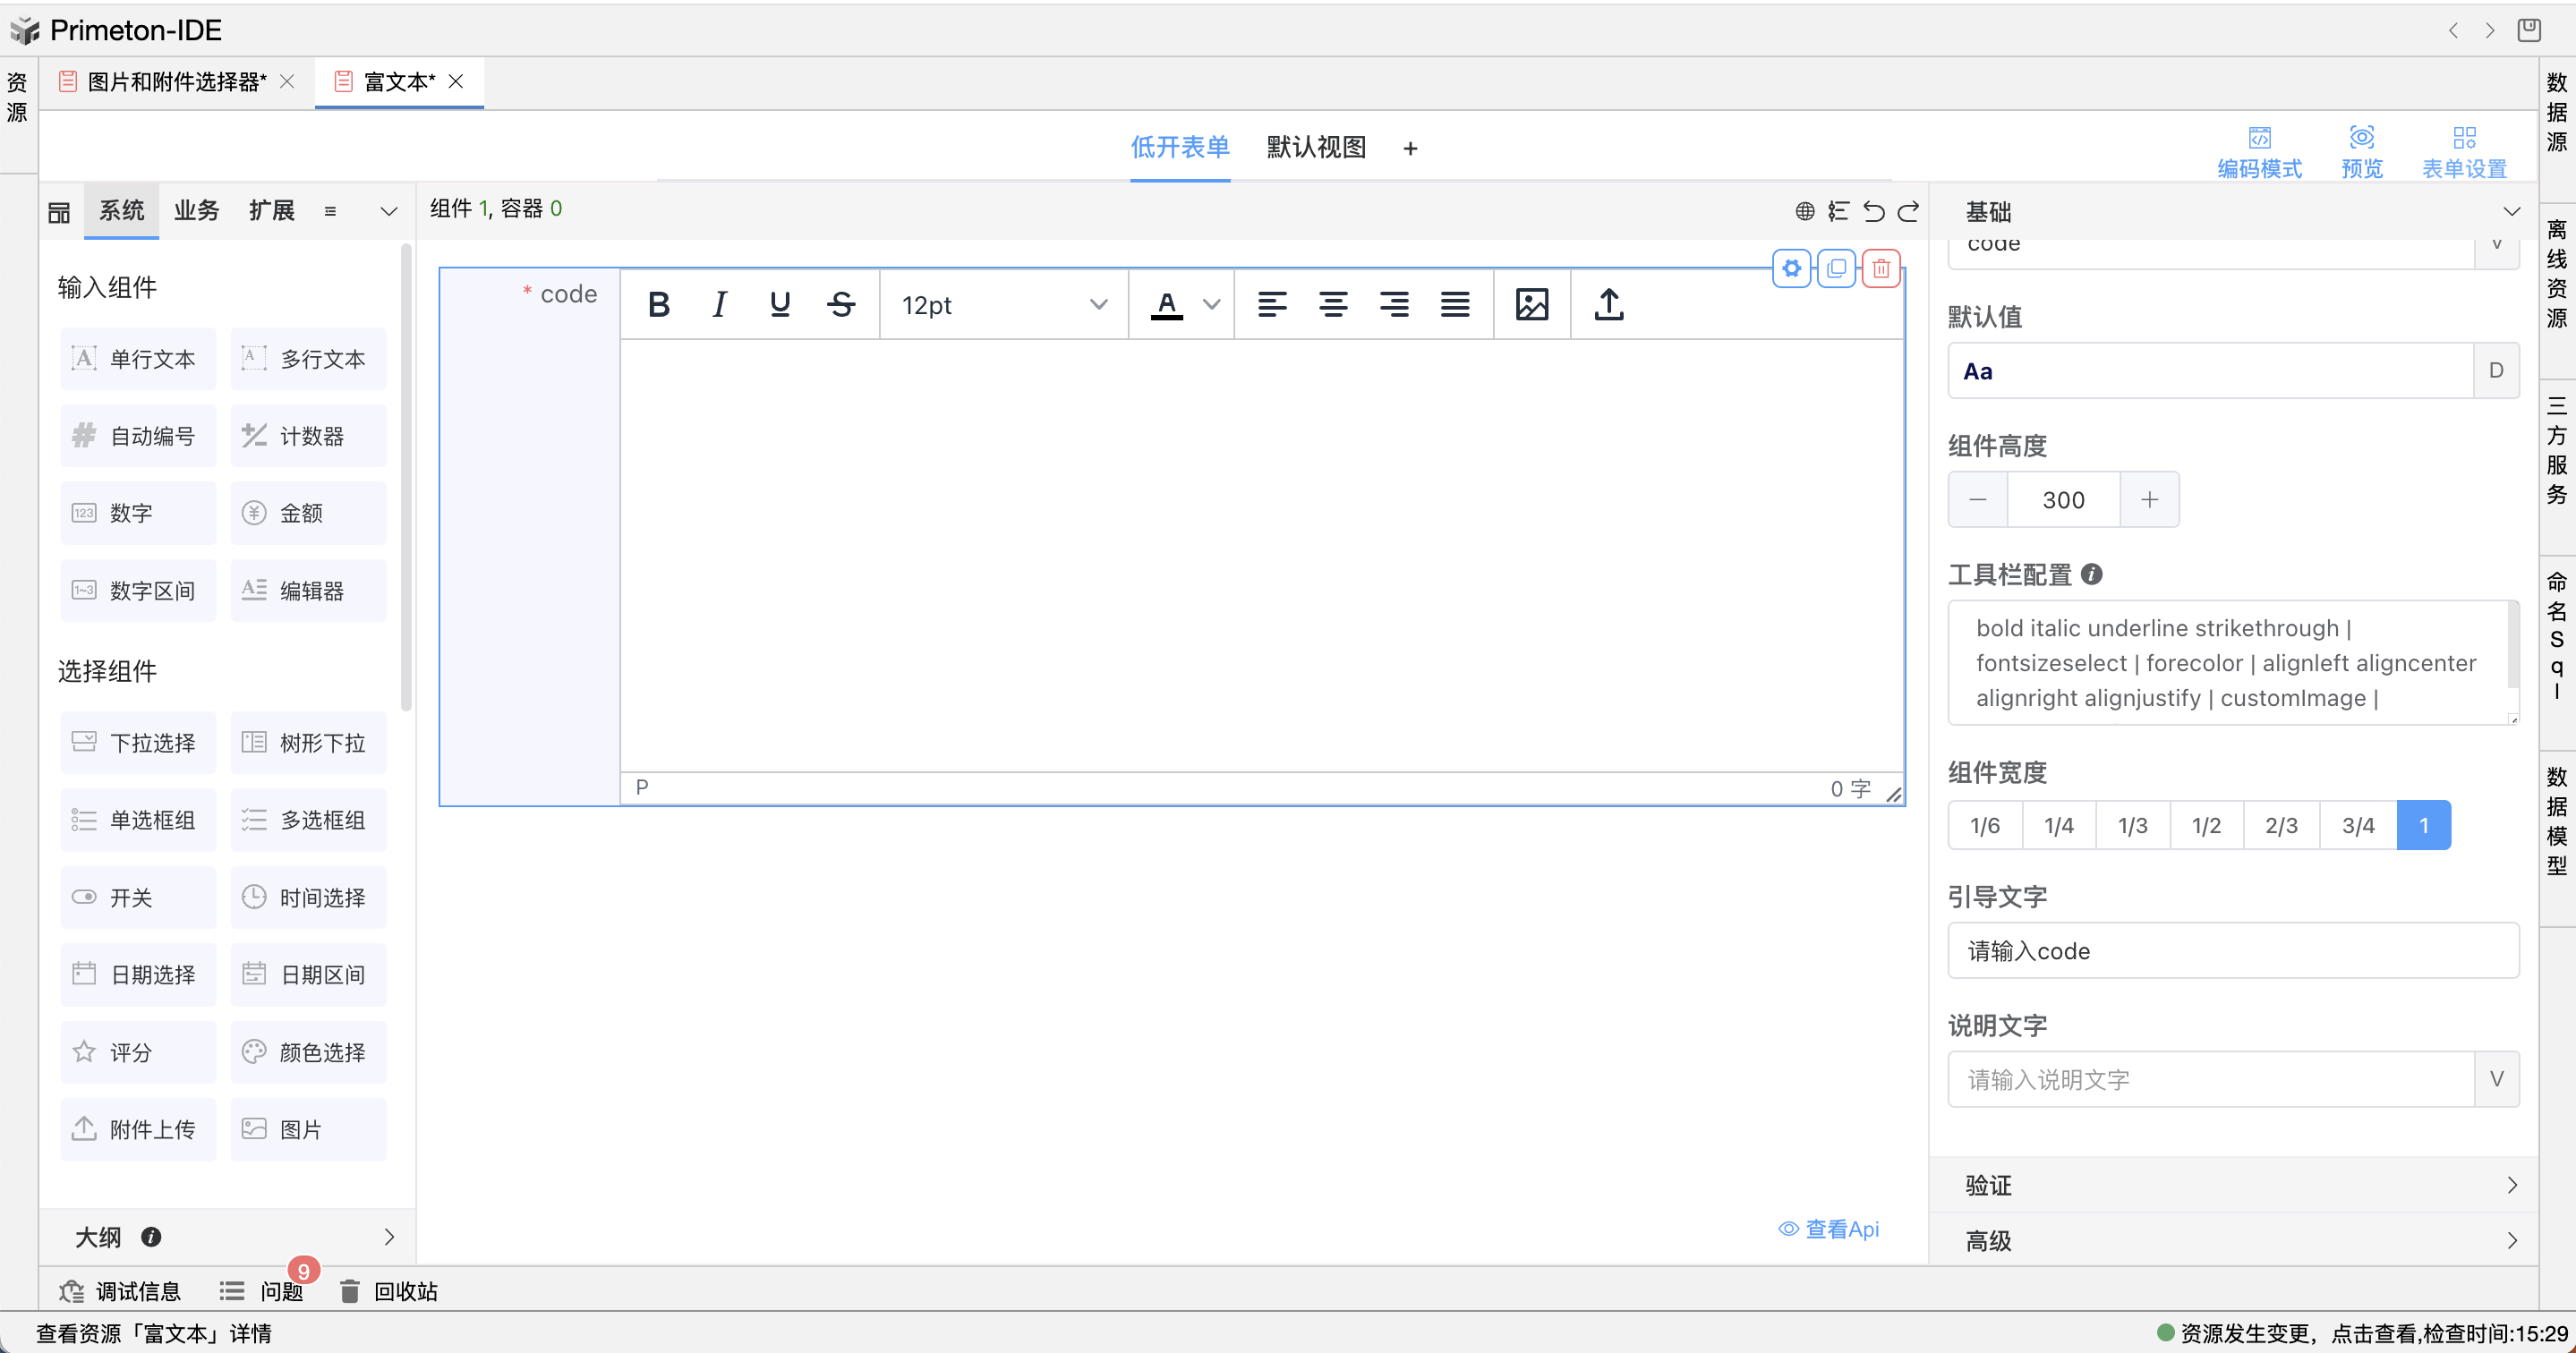Select component width 3/4
This screenshot has height=1353, width=2576.
click(2357, 825)
